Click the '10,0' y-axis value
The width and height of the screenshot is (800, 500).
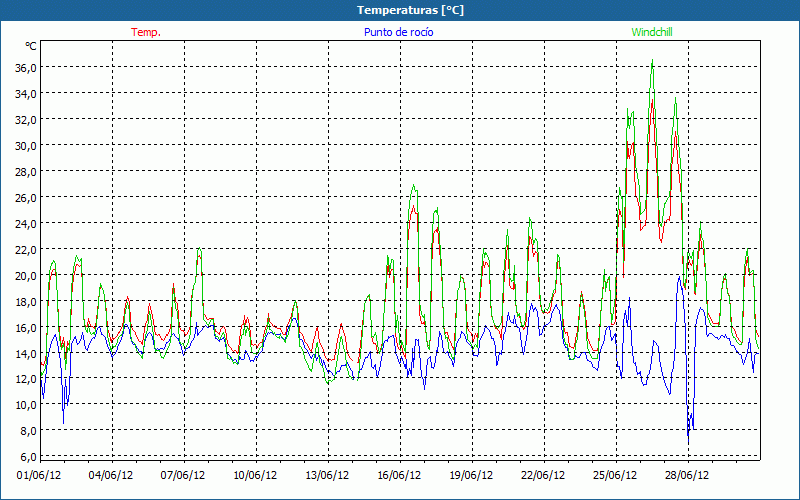click(27, 405)
